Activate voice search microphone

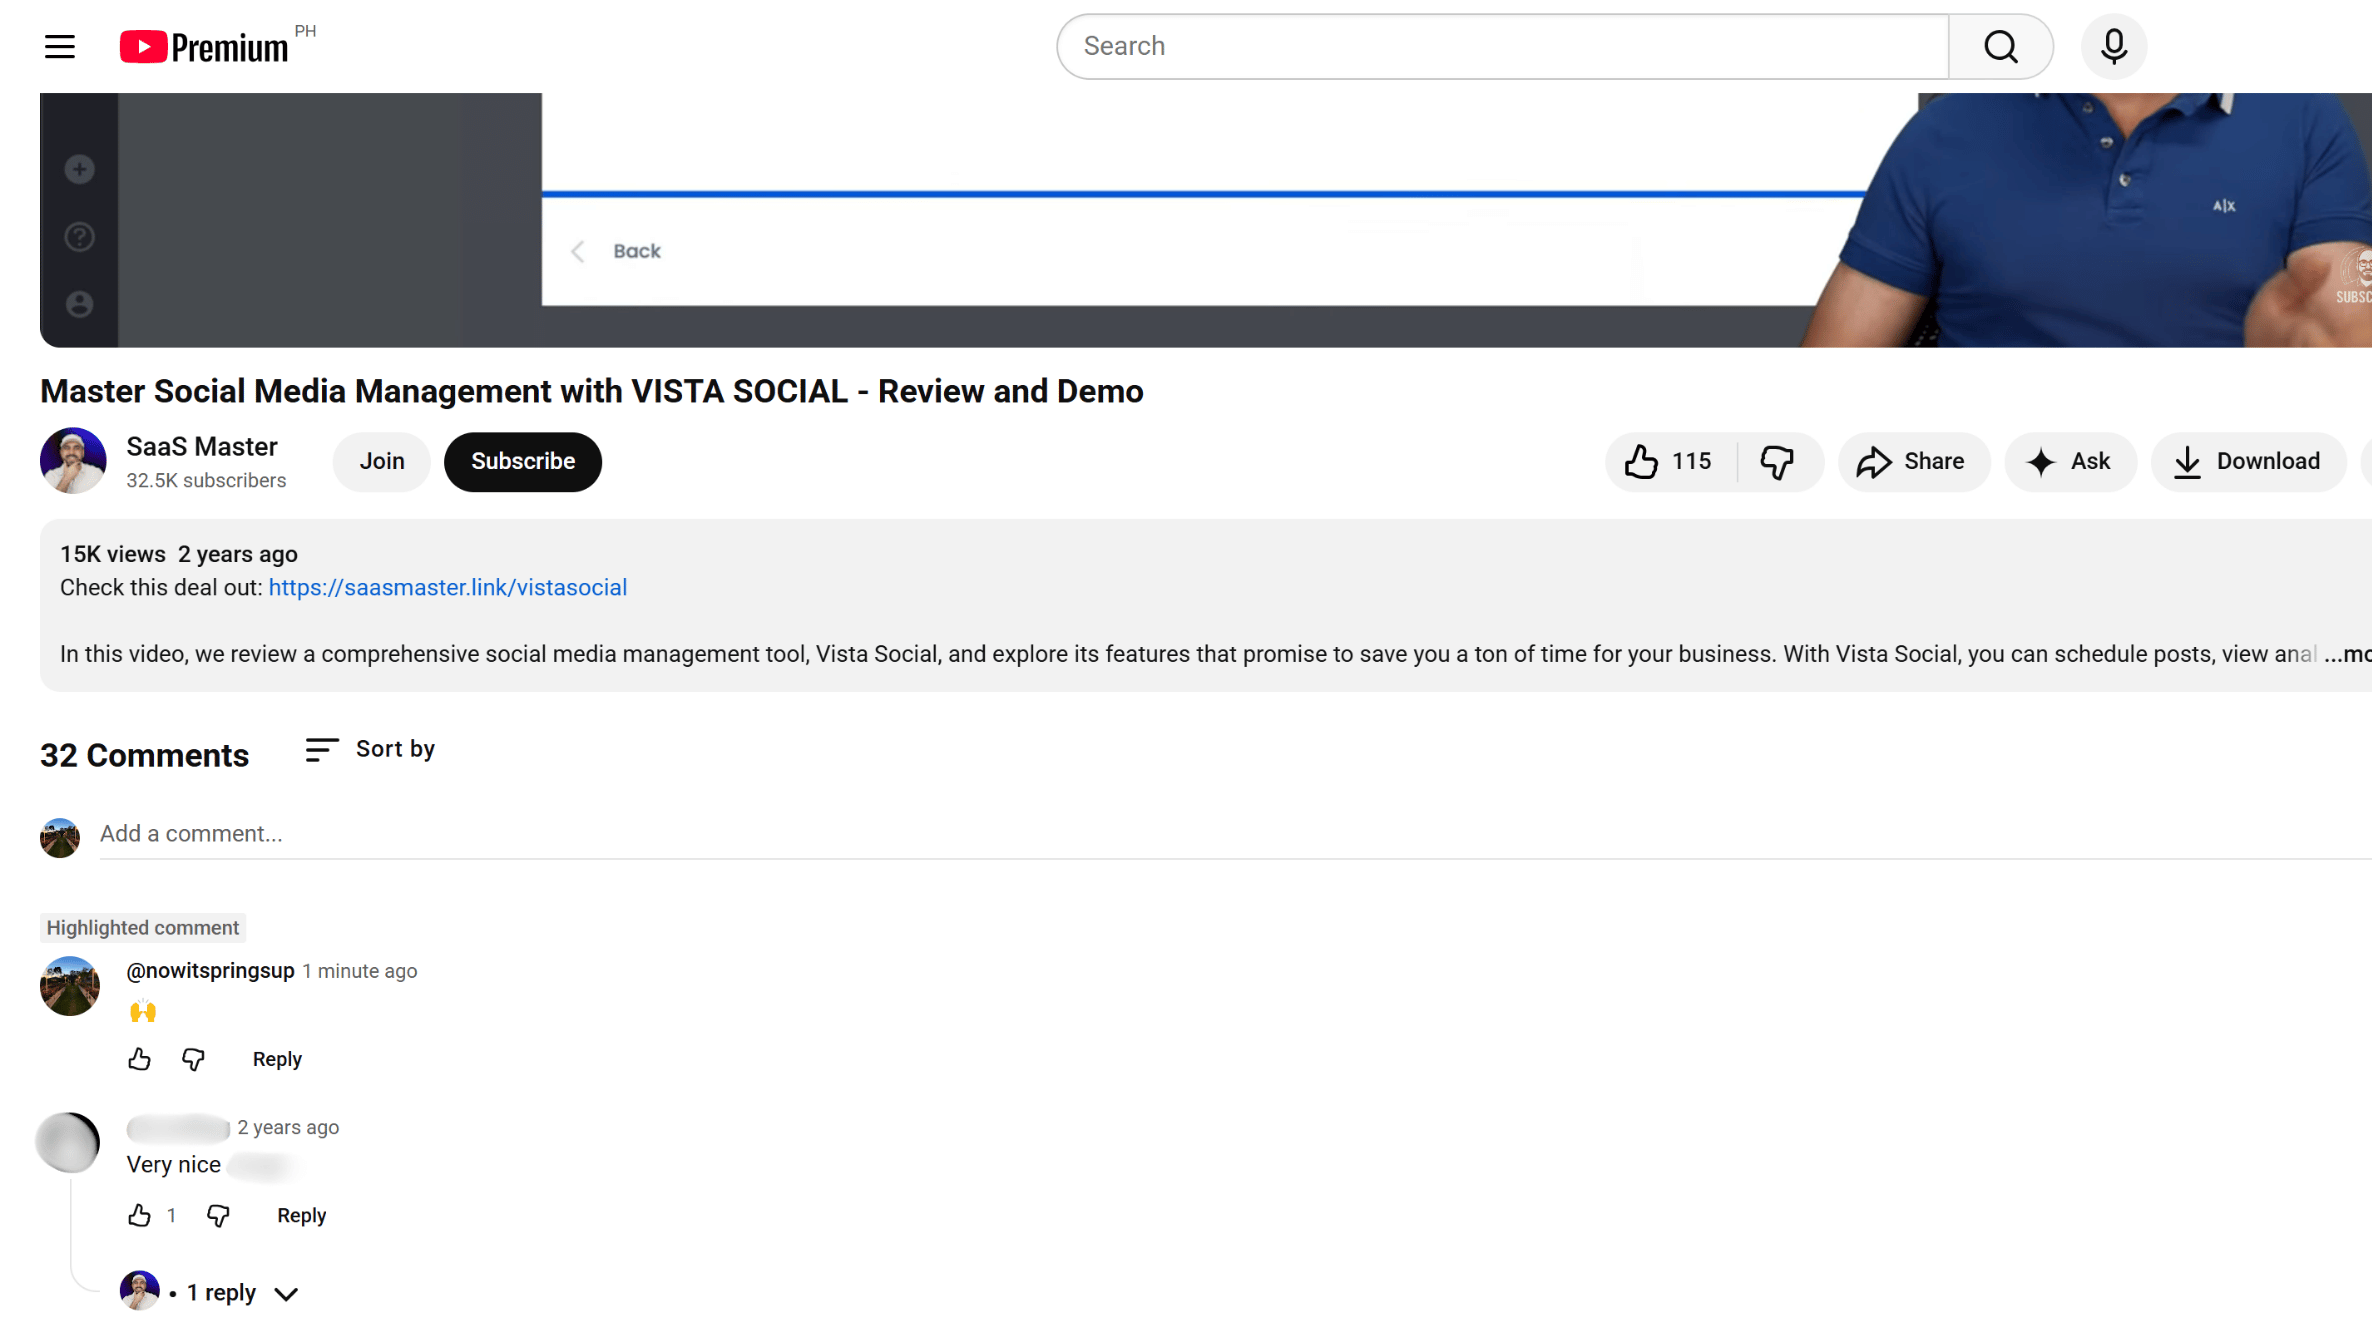tap(2113, 47)
